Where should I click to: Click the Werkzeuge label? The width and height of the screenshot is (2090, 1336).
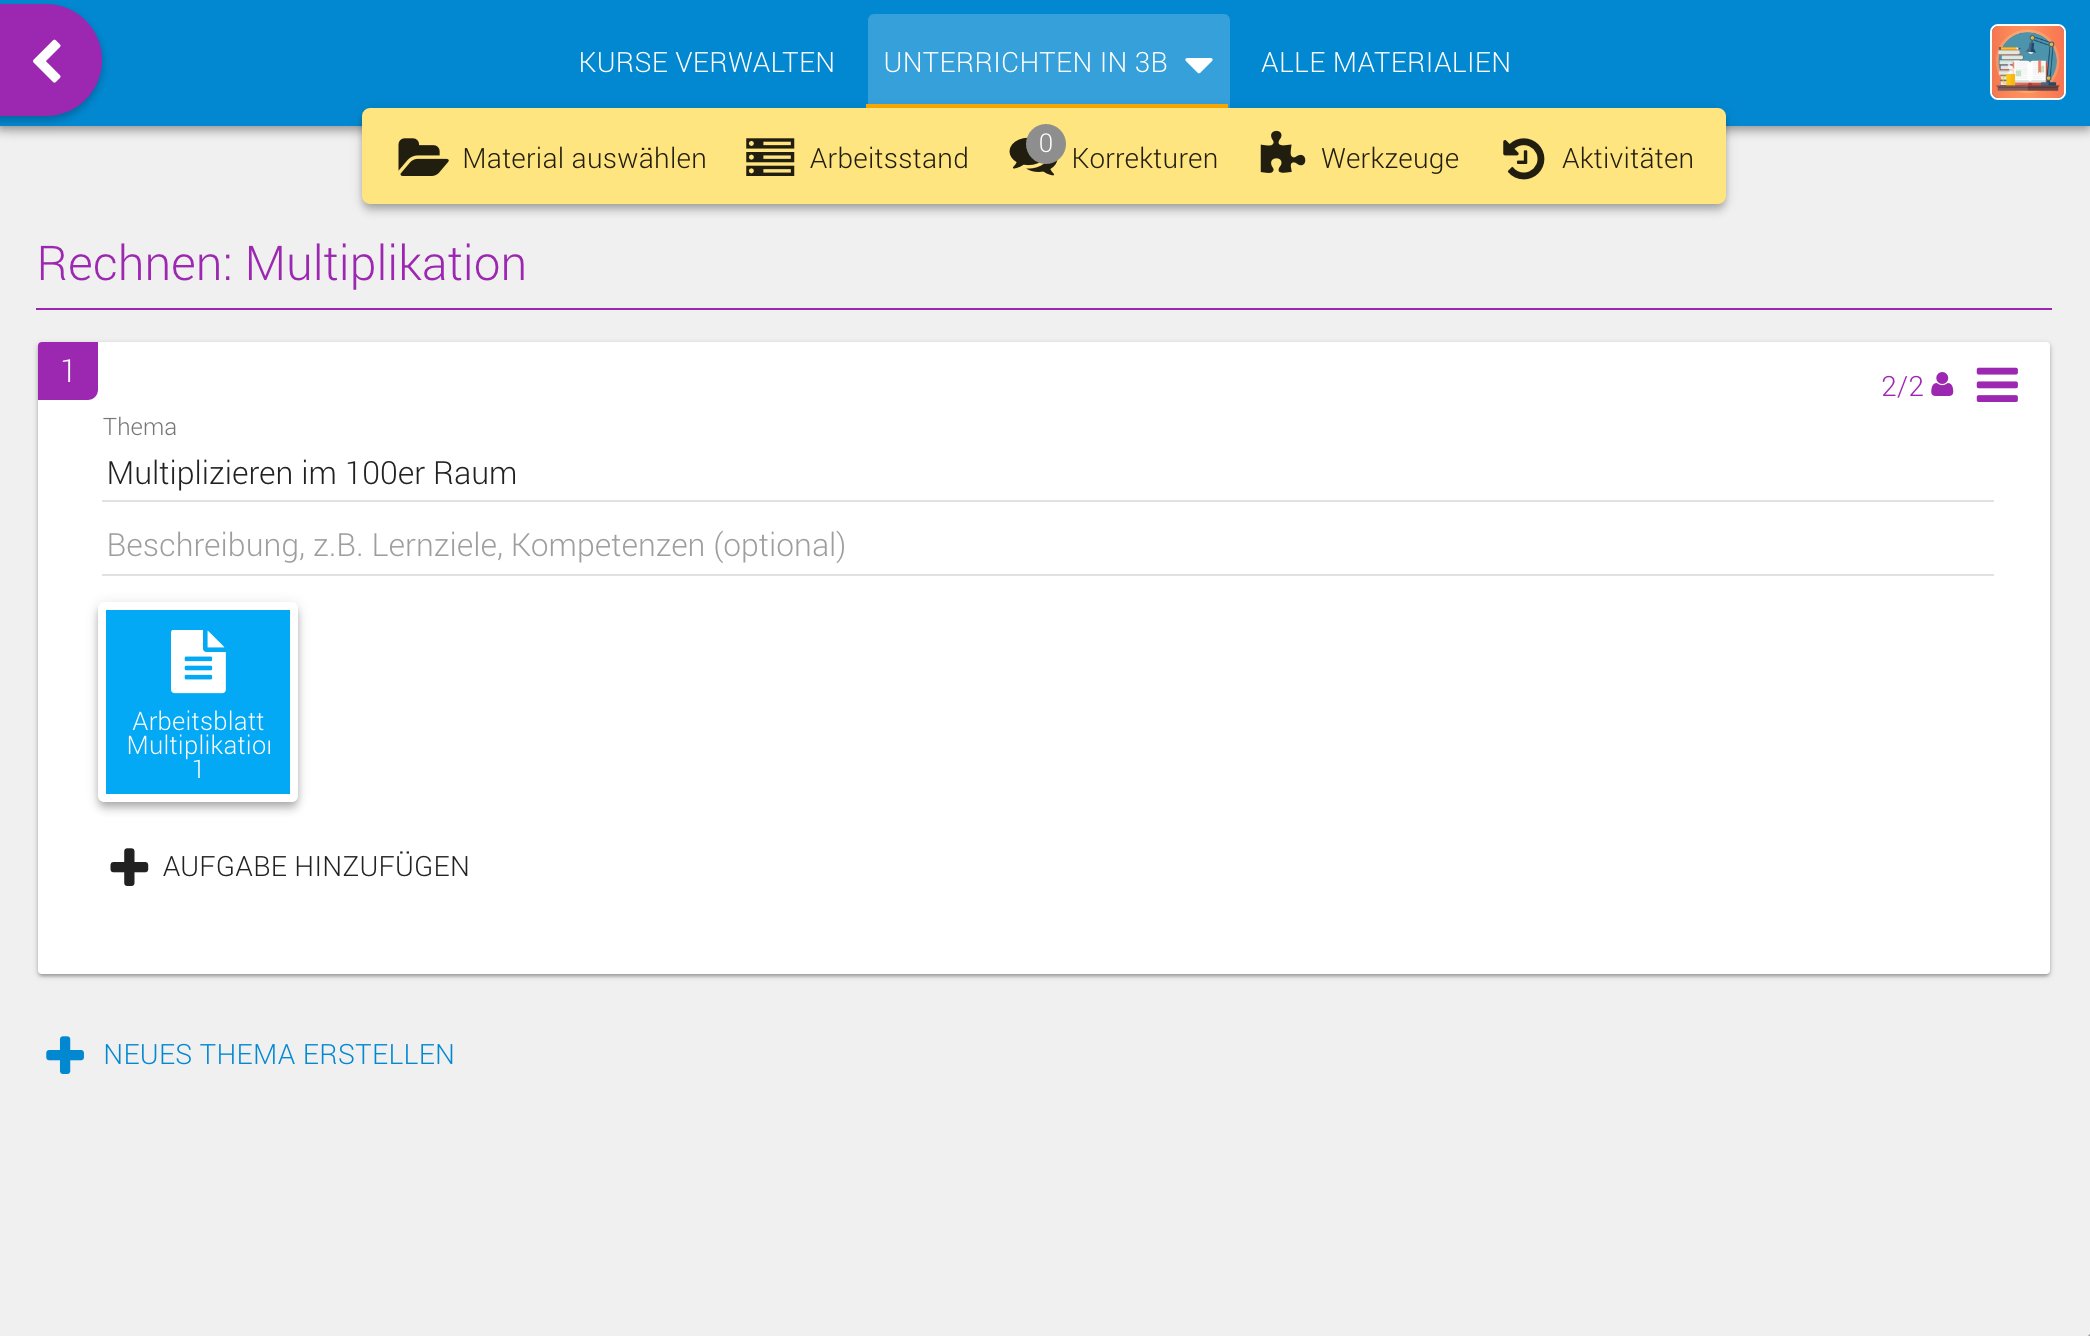tap(1389, 158)
